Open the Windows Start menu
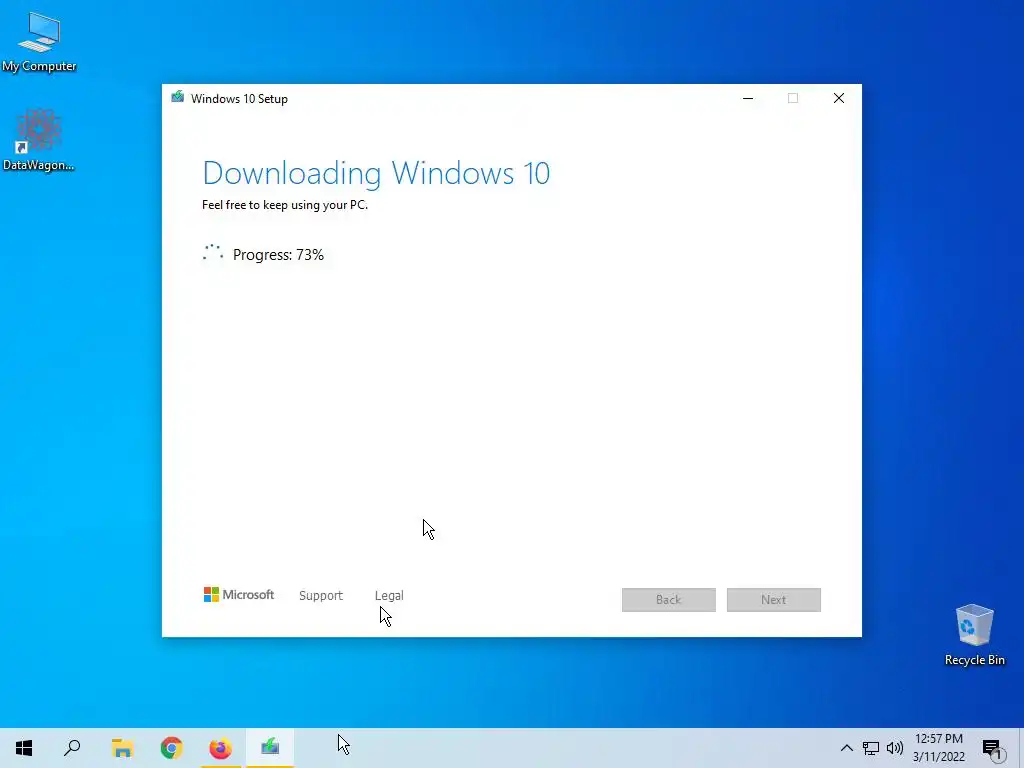The width and height of the screenshot is (1024, 768). [24, 748]
